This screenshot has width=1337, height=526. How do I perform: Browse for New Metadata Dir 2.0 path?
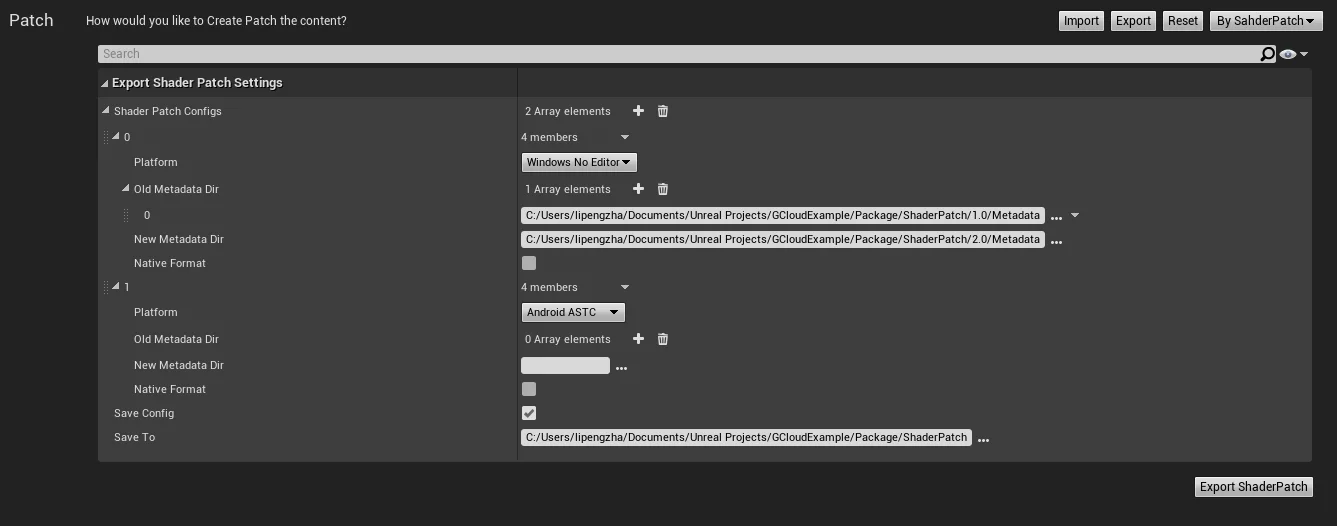[1056, 241]
